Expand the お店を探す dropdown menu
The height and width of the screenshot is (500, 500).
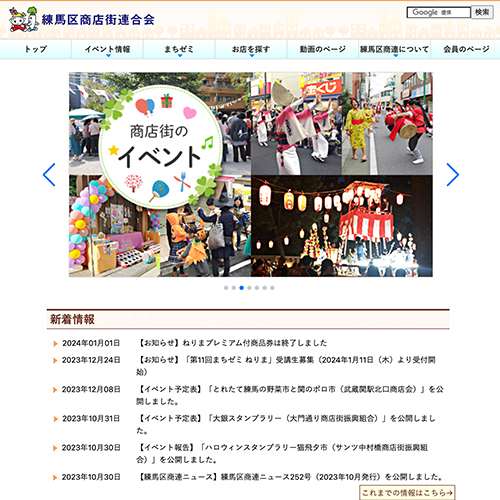pyautogui.click(x=251, y=49)
